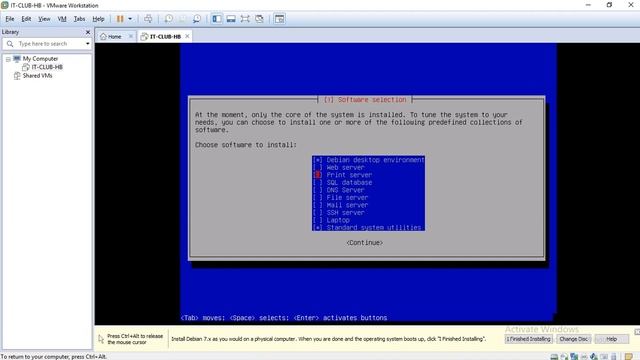Activate the Continue button in installer
Image resolution: width=640 pixels, height=360 pixels.
pyautogui.click(x=364, y=243)
